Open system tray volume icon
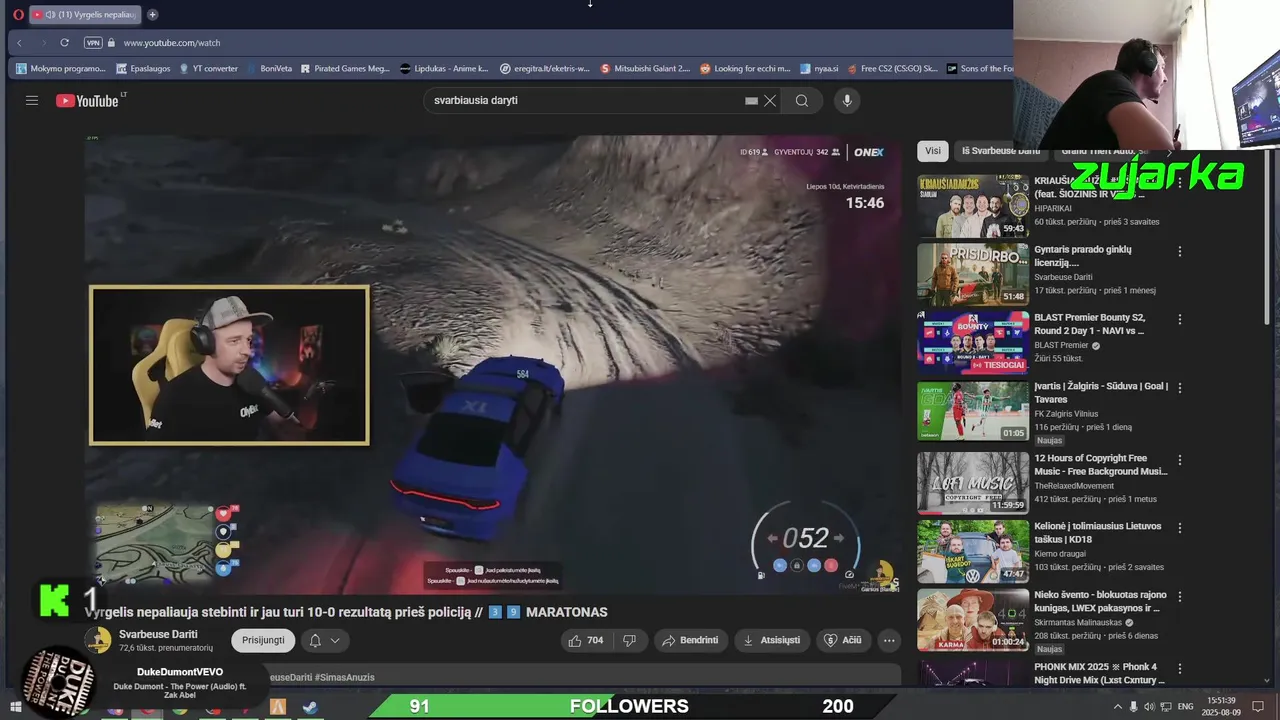Screen dimensions: 1280x720 (x=1149, y=707)
